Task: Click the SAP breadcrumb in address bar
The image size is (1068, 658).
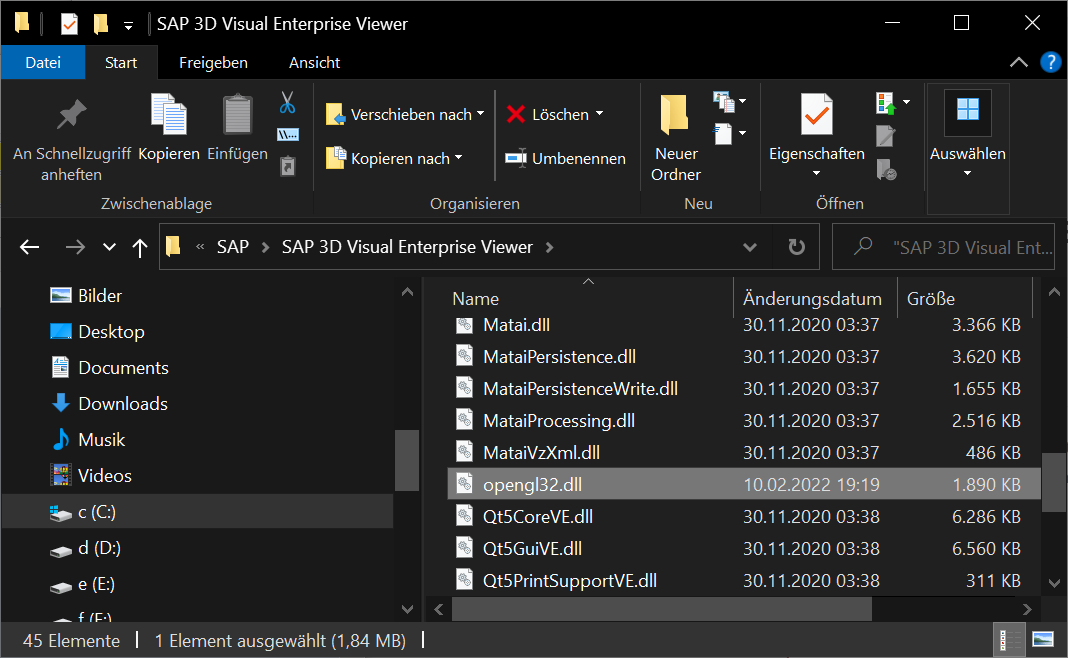Action: pos(233,247)
